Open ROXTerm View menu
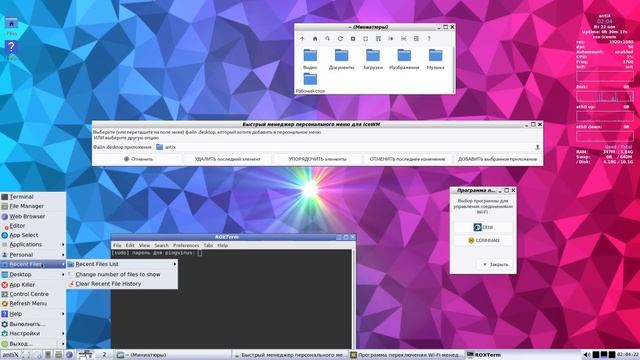Image resolution: width=640 pixels, height=360 pixels. [144, 245]
